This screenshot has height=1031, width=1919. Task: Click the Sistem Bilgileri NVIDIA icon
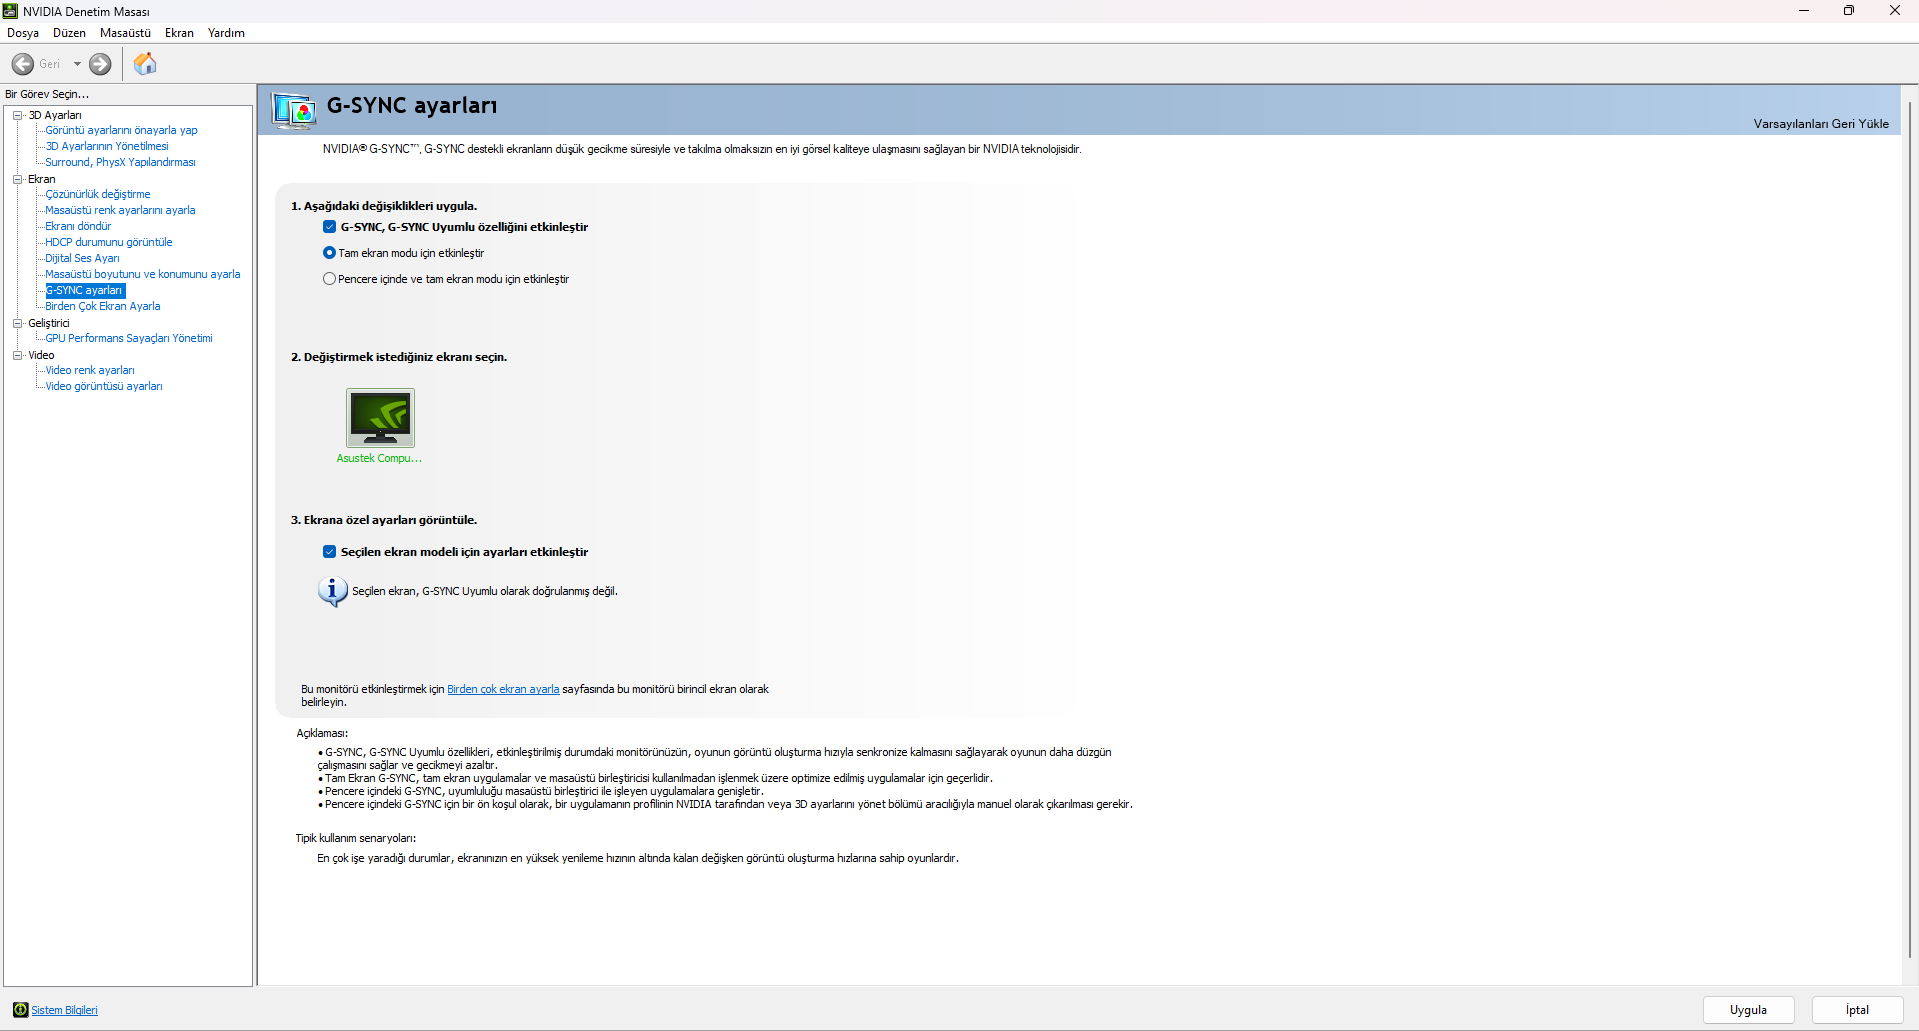click(x=20, y=1010)
